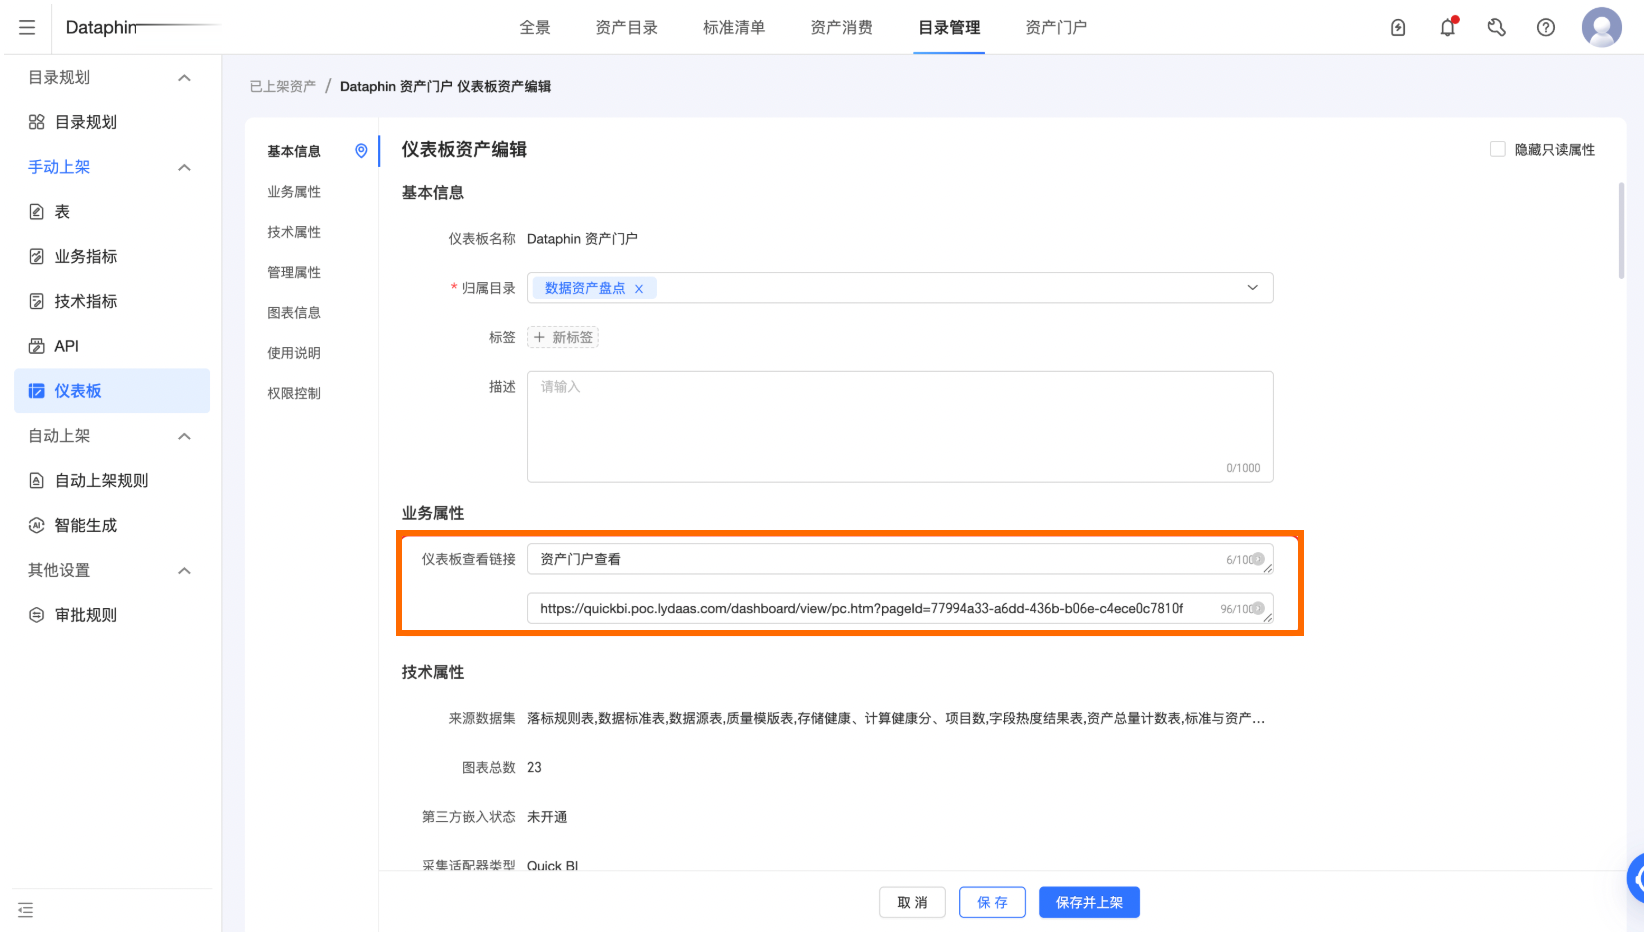Screen dimensions: 1648x936
Task: Jump to 技术属性 anchor section
Action: [294, 232]
